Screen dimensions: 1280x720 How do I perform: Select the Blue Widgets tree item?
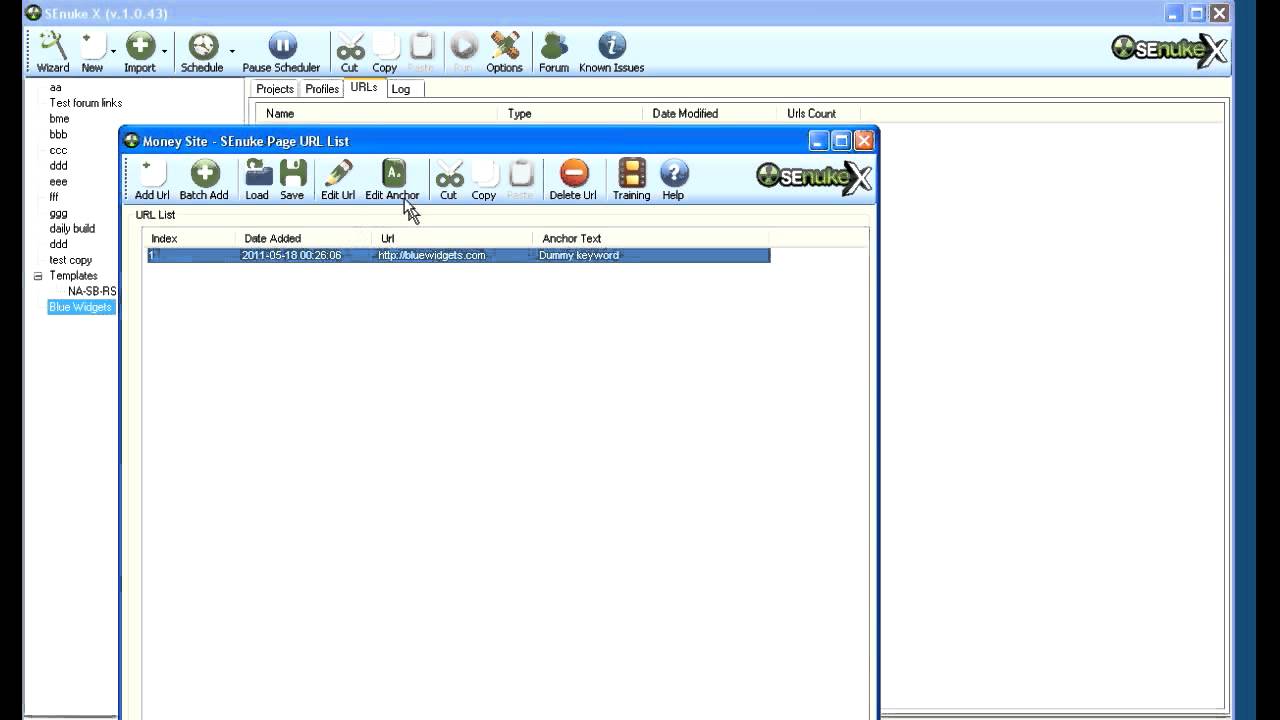81,307
